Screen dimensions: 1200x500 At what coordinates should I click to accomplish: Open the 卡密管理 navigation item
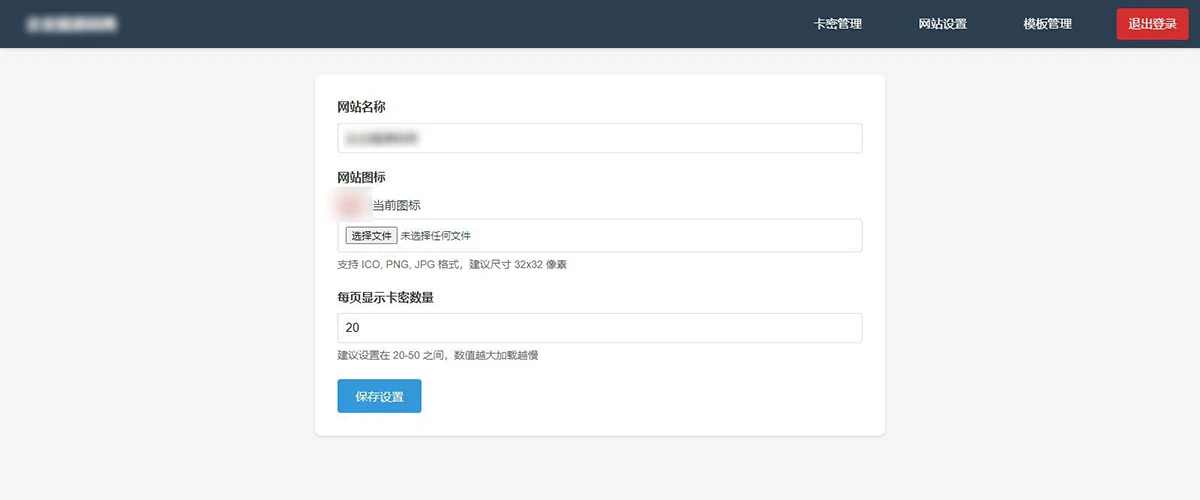[x=837, y=24]
